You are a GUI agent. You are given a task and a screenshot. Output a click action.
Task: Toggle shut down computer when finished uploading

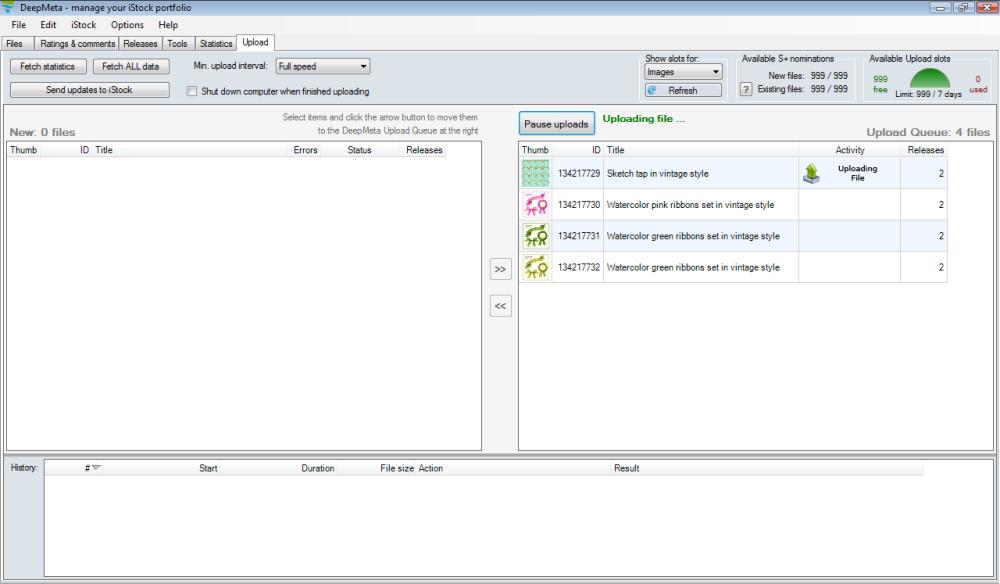point(191,91)
